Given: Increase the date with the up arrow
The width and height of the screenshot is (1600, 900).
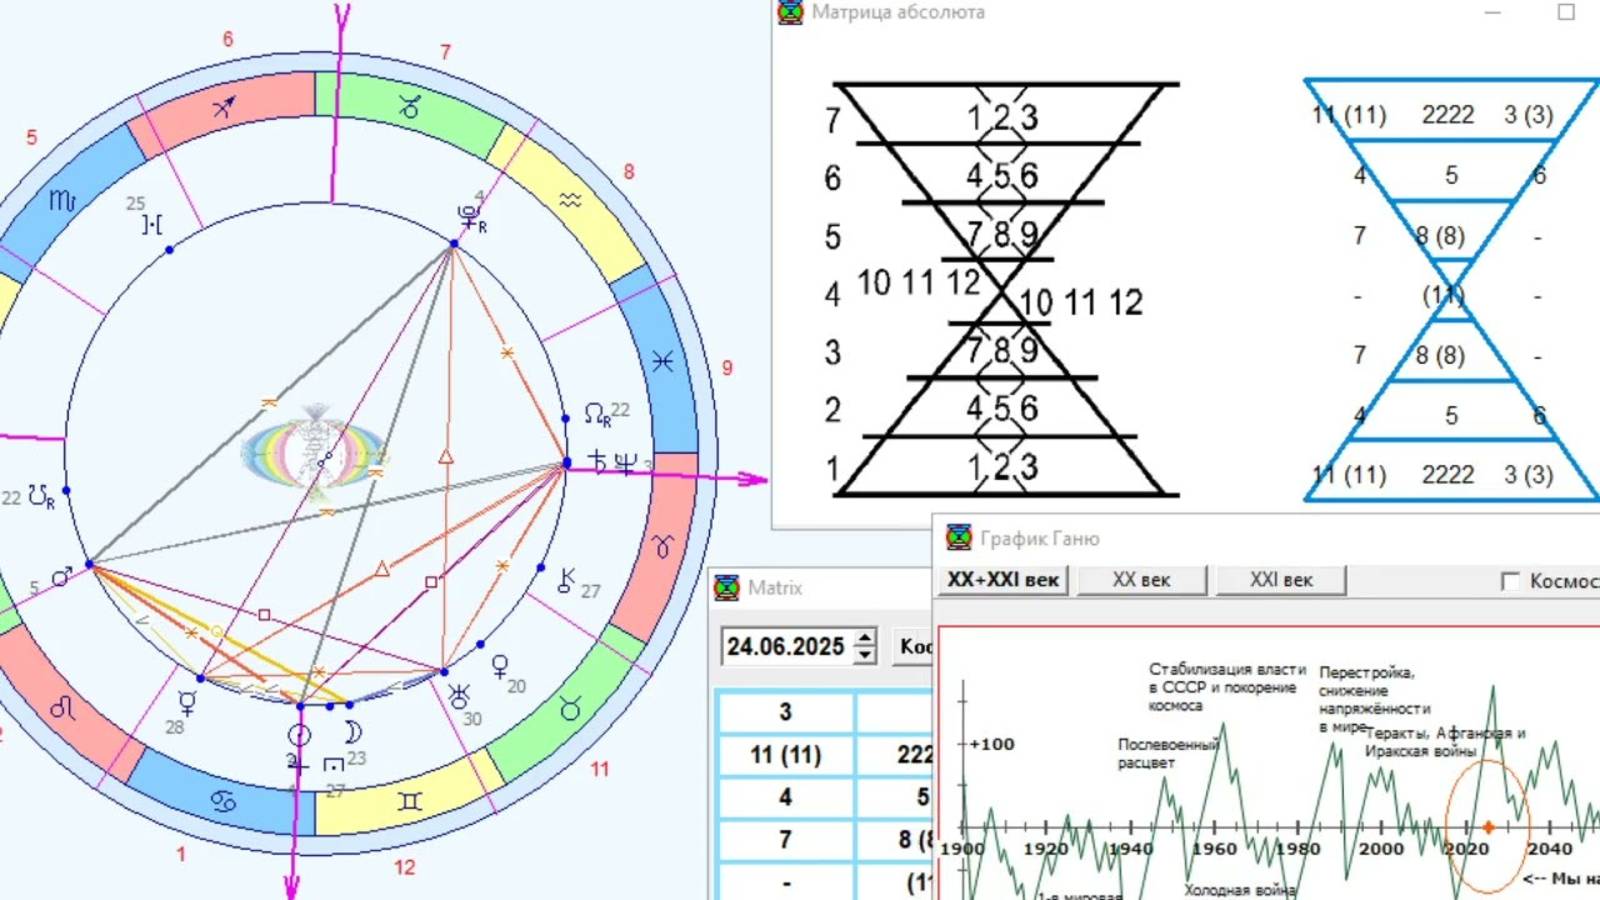Looking at the screenshot, I should pyautogui.click(x=865, y=637).
